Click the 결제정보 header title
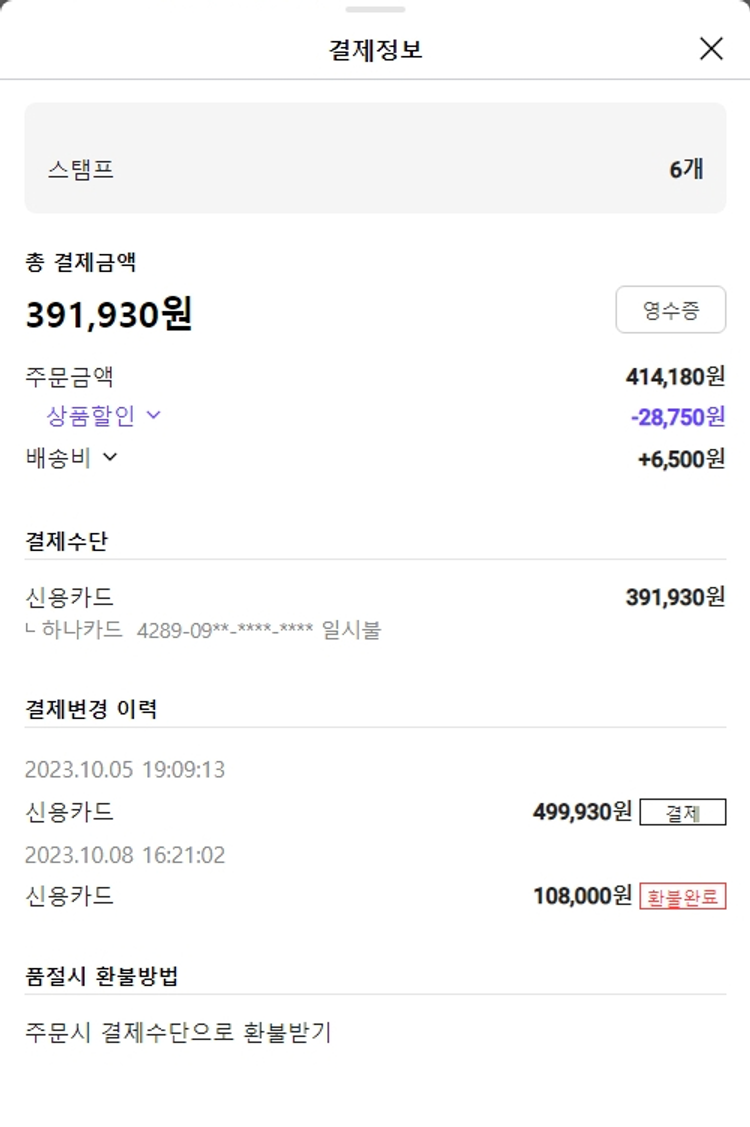The width and height of the screenshot is (750, 1127). pos(375,49)
